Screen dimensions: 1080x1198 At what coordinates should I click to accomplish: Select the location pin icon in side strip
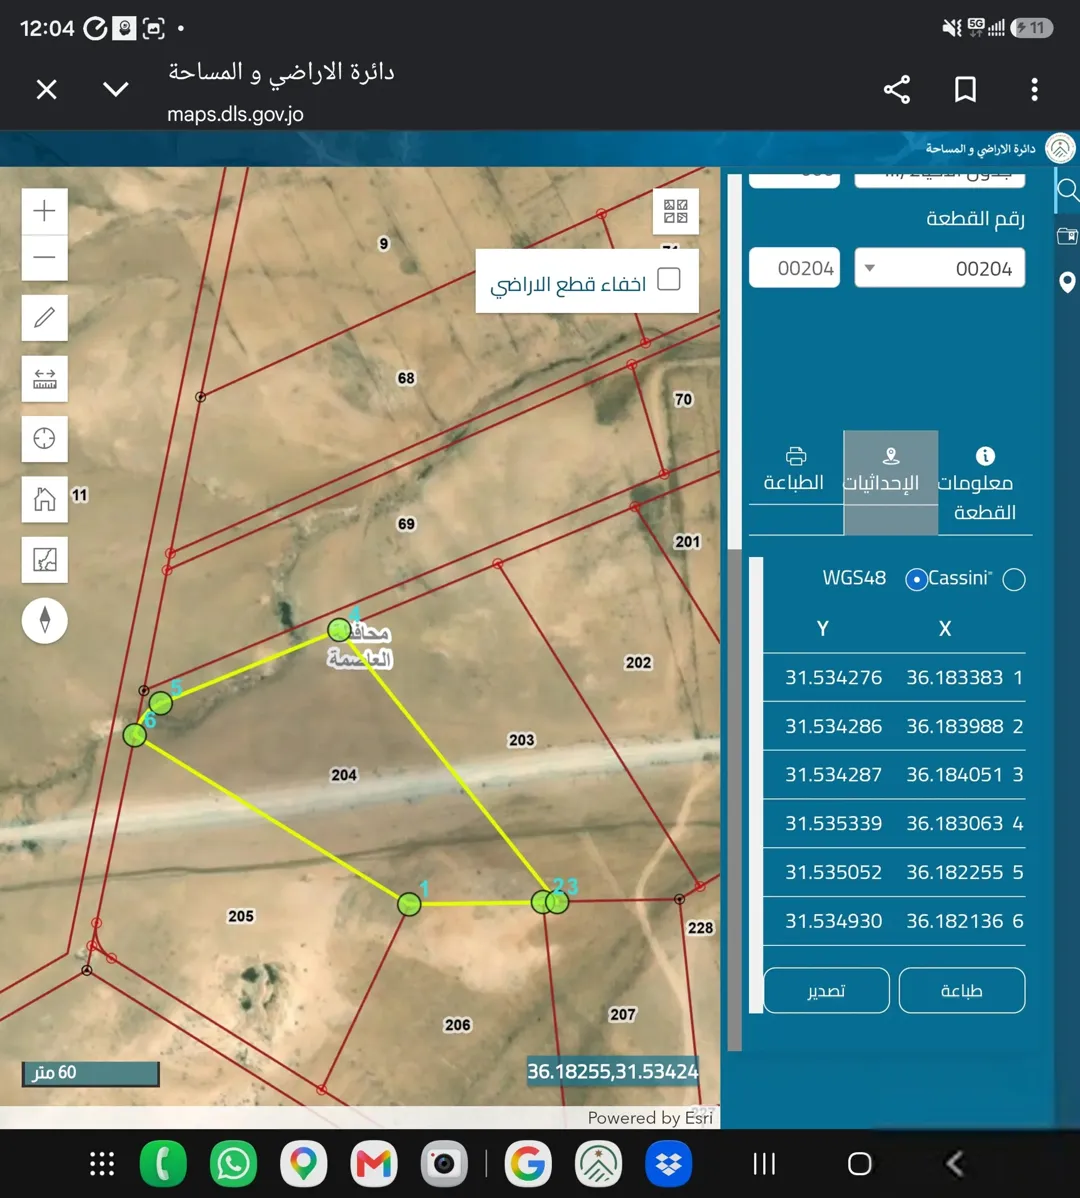(1067, 283)
